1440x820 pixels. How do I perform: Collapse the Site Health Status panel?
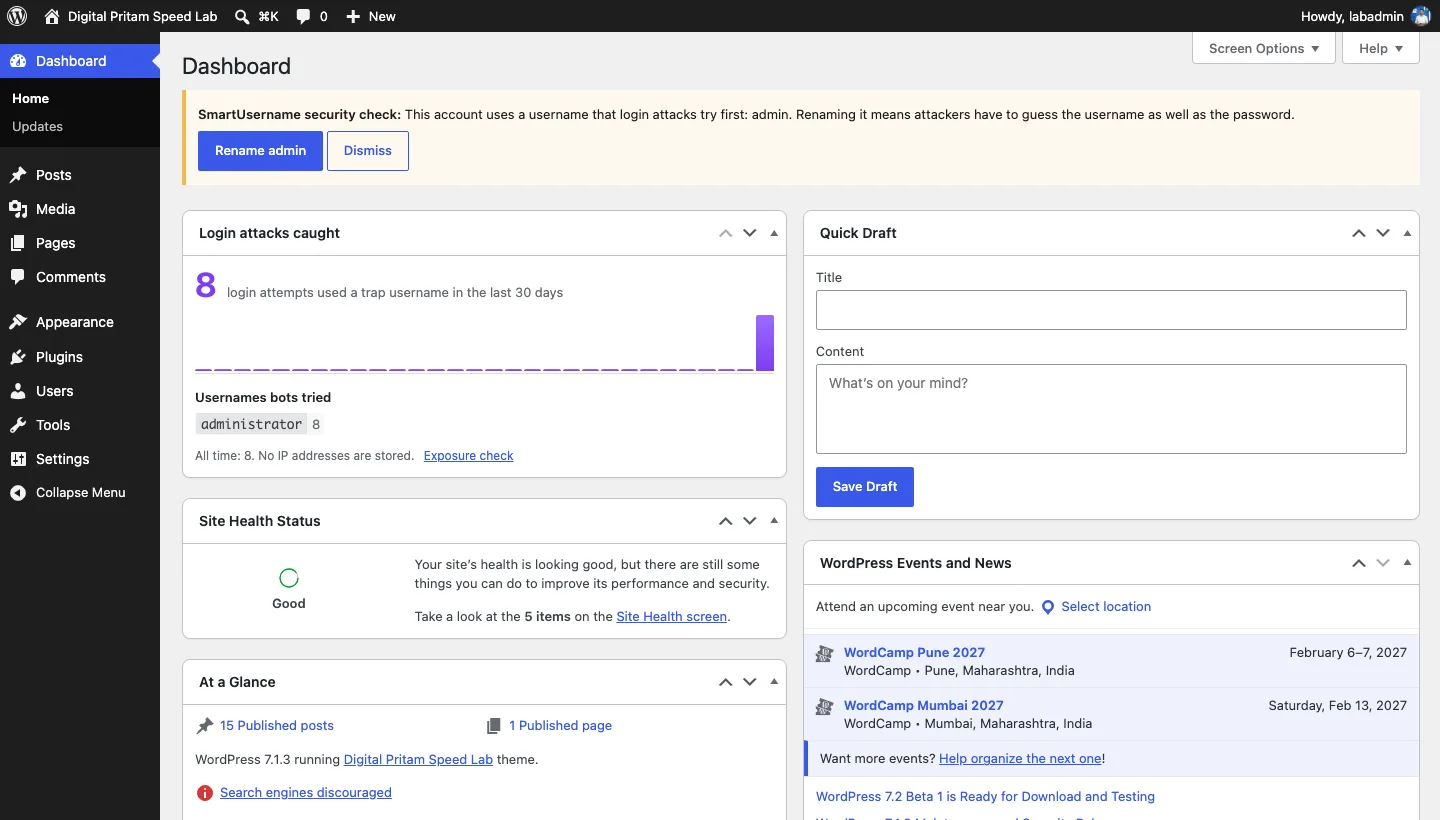tap(774, 521)
